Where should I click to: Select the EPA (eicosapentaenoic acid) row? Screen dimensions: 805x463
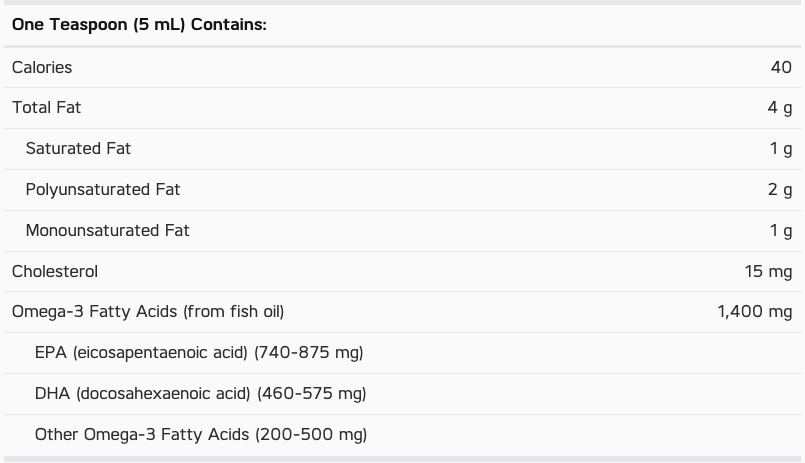tap(402, 353)
